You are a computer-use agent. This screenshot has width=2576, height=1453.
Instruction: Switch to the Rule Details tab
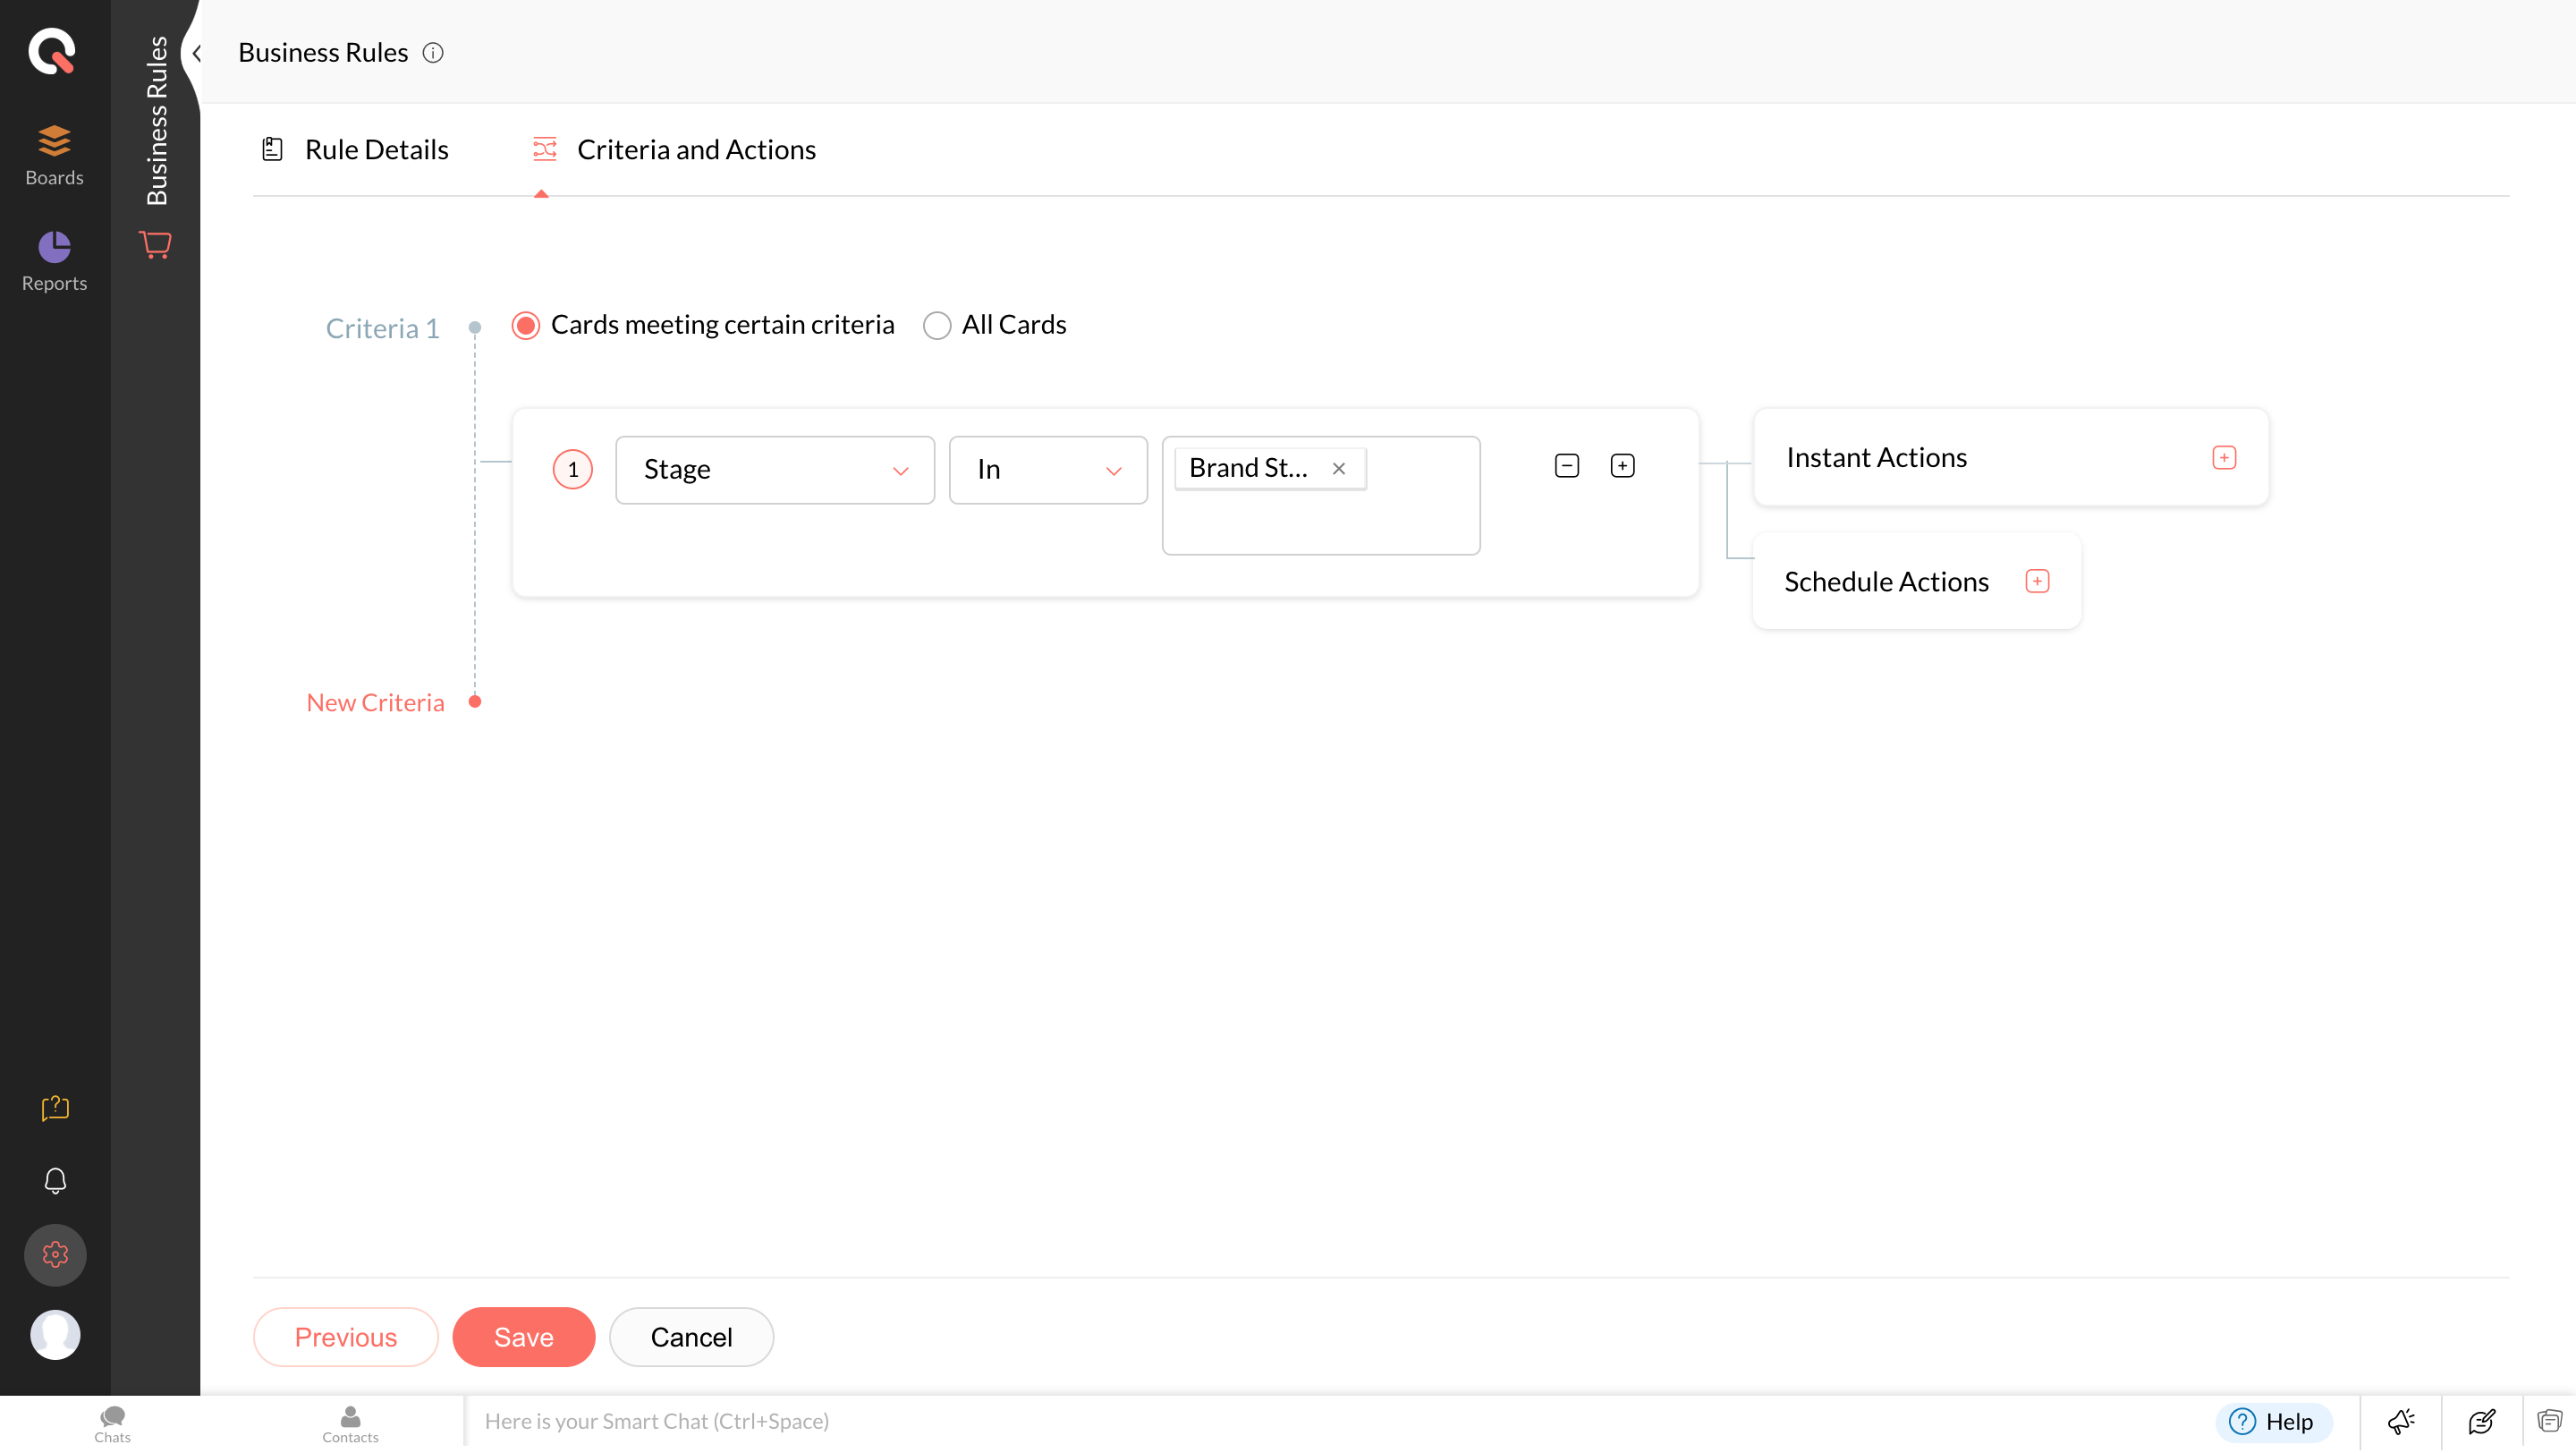(355, 150)
